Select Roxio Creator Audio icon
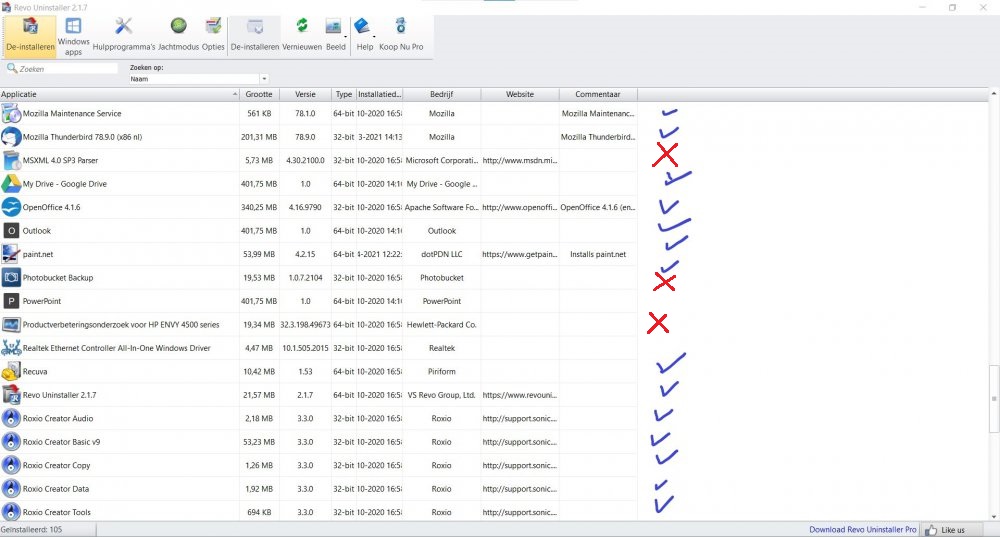Image resolution: width=1000 pixels, height=537 pixels. point(11,418)
